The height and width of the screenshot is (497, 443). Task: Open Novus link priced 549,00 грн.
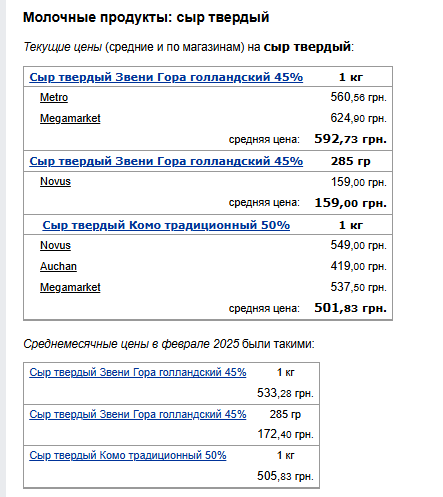[55, 245]
